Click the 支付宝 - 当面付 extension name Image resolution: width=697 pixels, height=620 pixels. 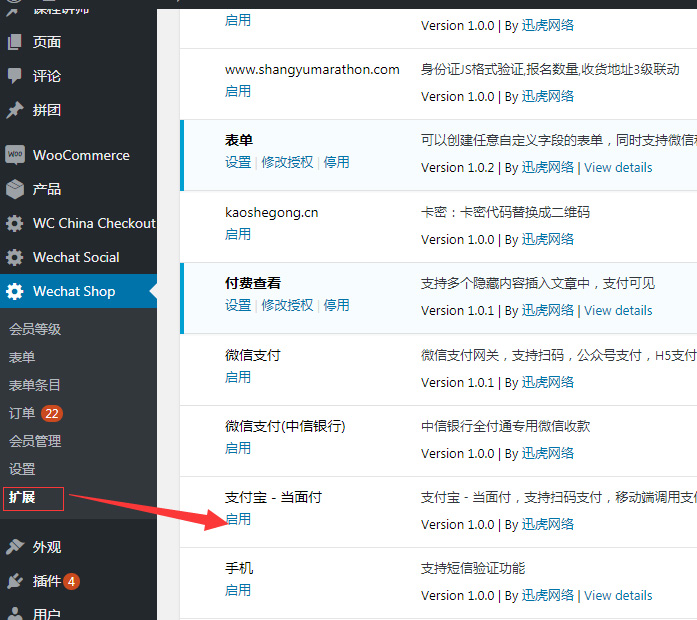[x=273, y=497]
